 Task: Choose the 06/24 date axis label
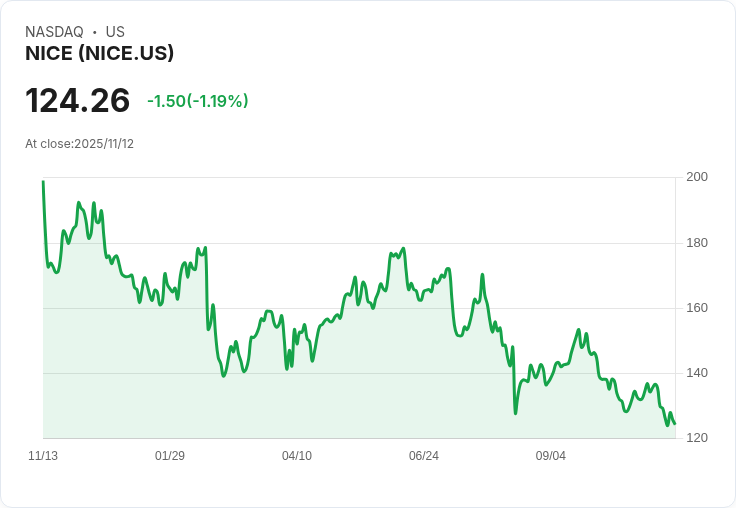coord(424,456)
